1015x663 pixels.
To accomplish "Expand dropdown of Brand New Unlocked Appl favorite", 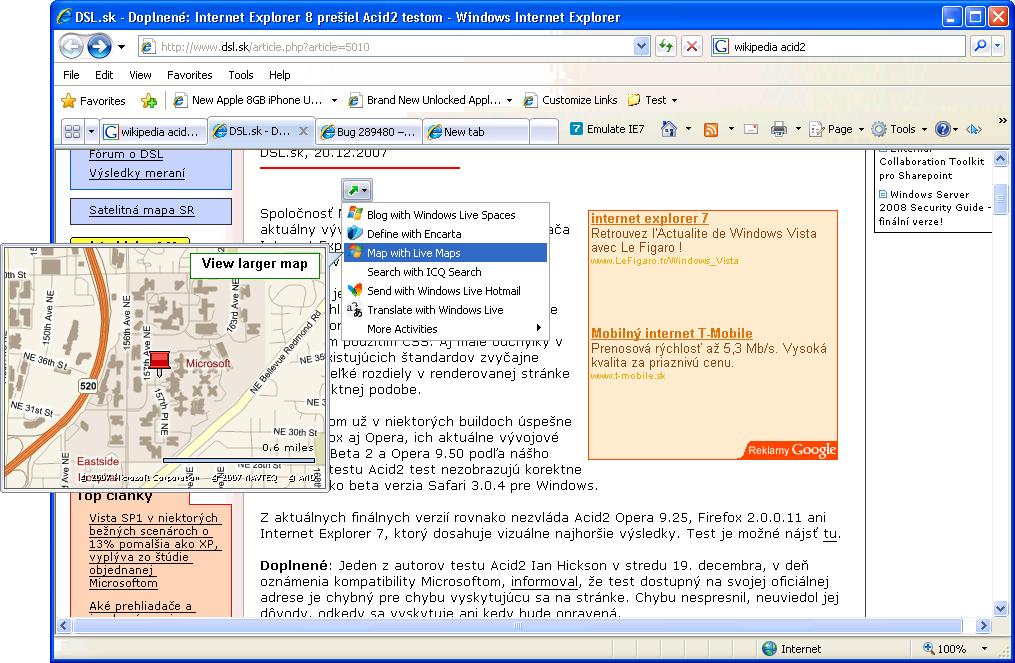I will click(509, 100).
